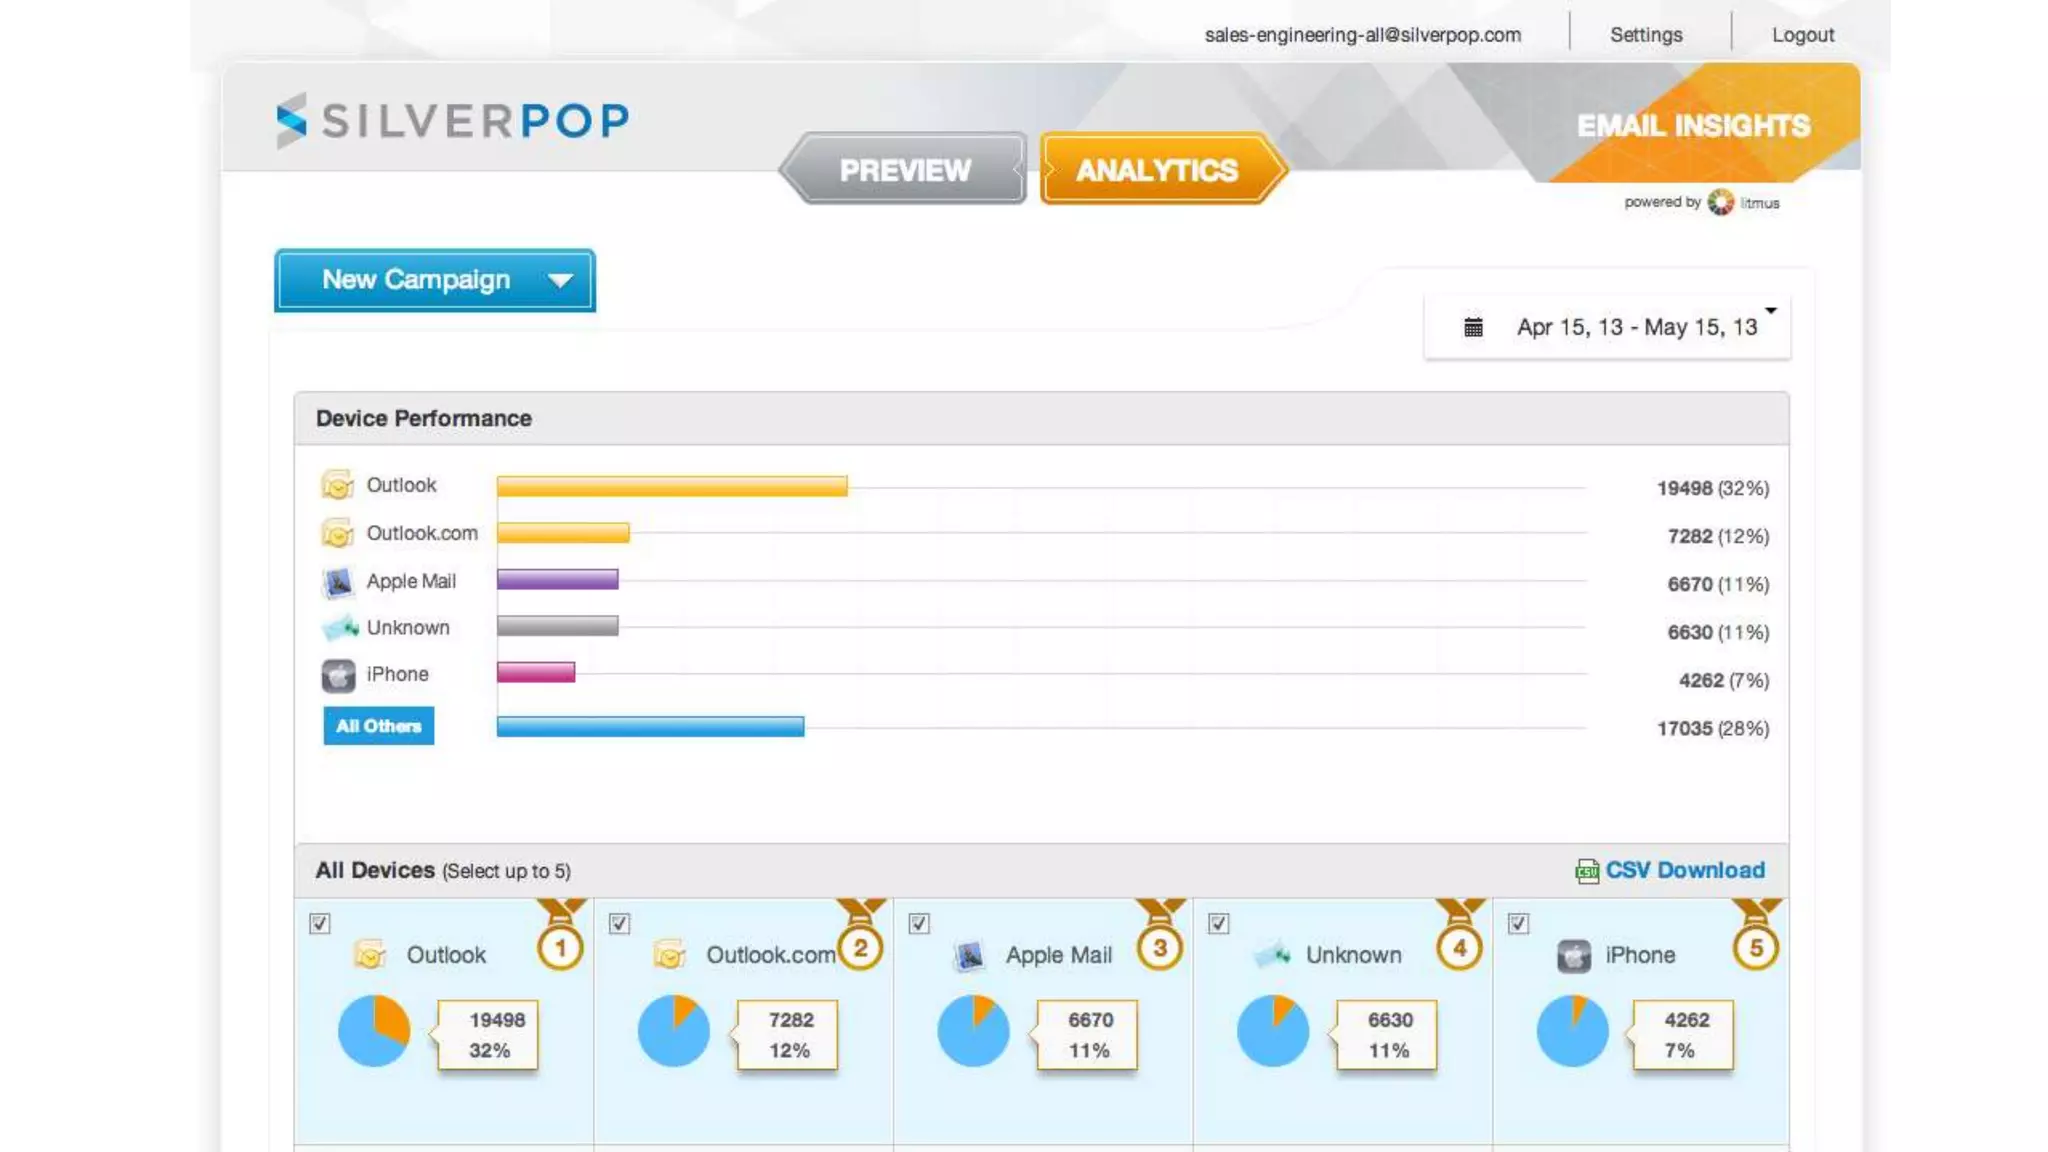Click the Outlook icon in the first device card
Viewport: 2048px width, 1152px height.
(x=370, y=955)
